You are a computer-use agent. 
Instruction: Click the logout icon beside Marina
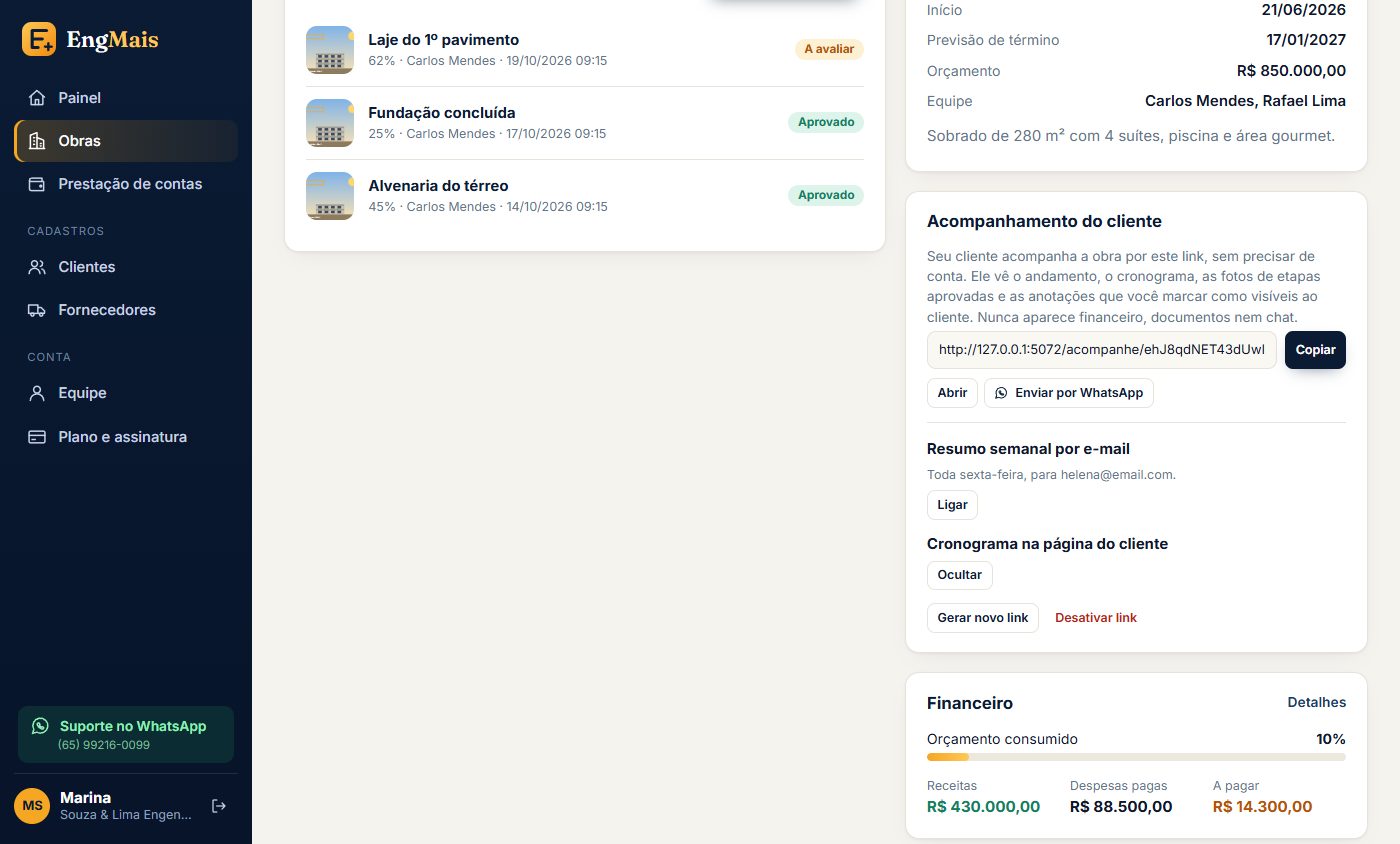[219, 806]
